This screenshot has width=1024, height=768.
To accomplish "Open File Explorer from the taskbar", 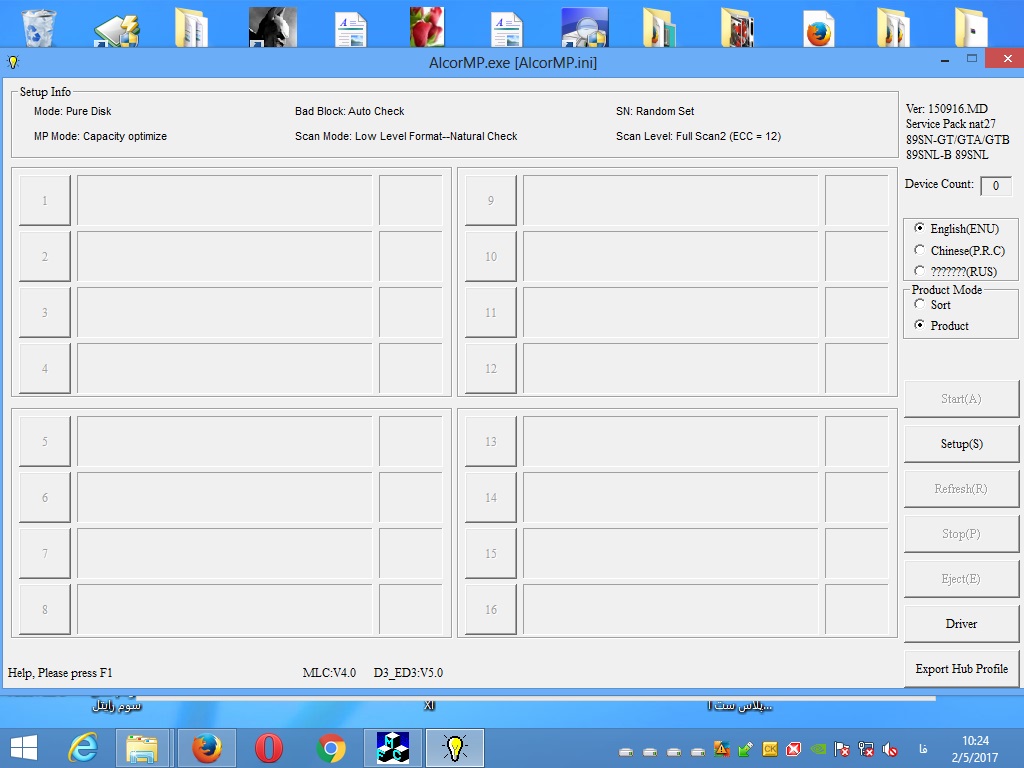I will click(142, 748).
